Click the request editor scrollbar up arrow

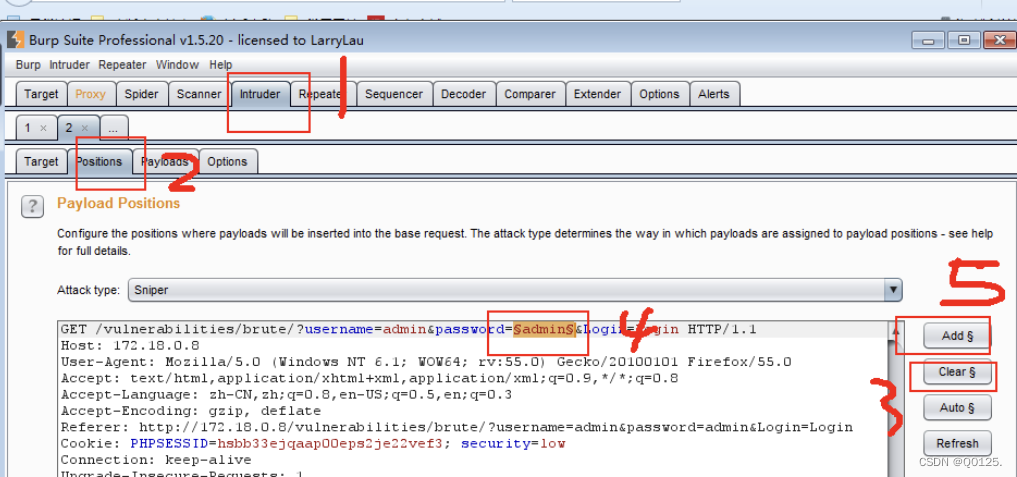click(895, 330)
